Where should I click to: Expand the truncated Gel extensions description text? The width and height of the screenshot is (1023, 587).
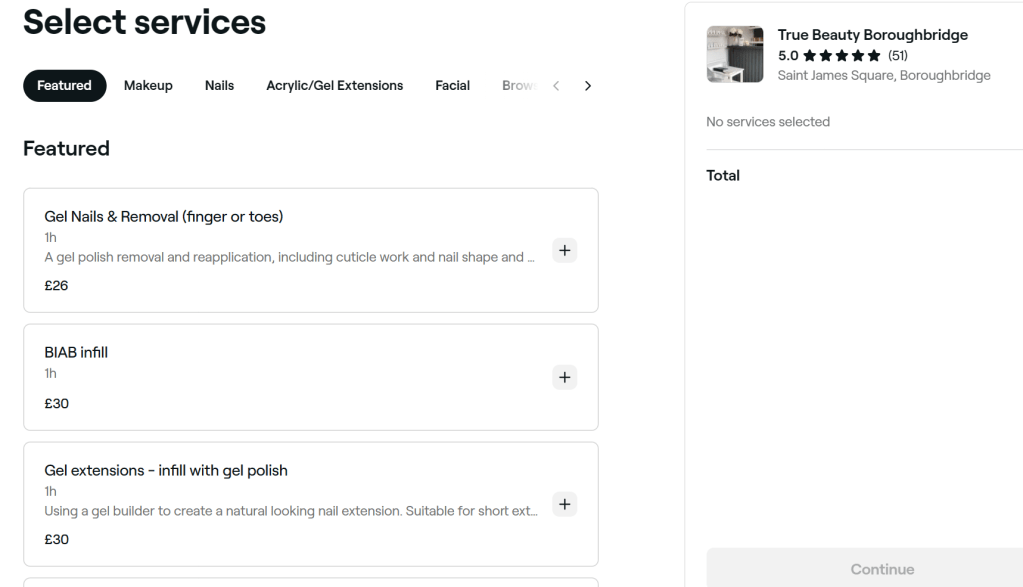pyautogui.click(x=292, y=512)
